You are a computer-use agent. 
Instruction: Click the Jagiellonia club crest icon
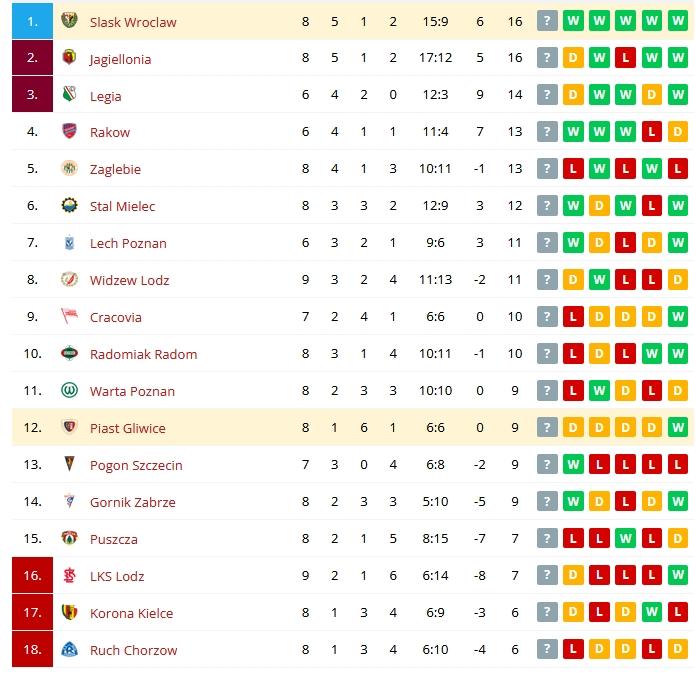(x=69, y=57)
